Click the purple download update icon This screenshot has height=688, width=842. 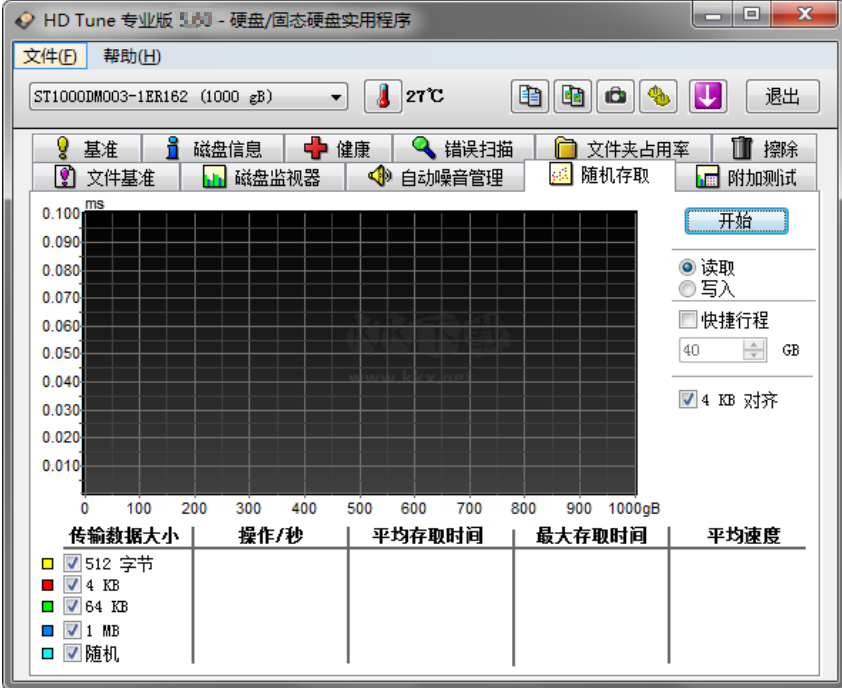(707, 96)
